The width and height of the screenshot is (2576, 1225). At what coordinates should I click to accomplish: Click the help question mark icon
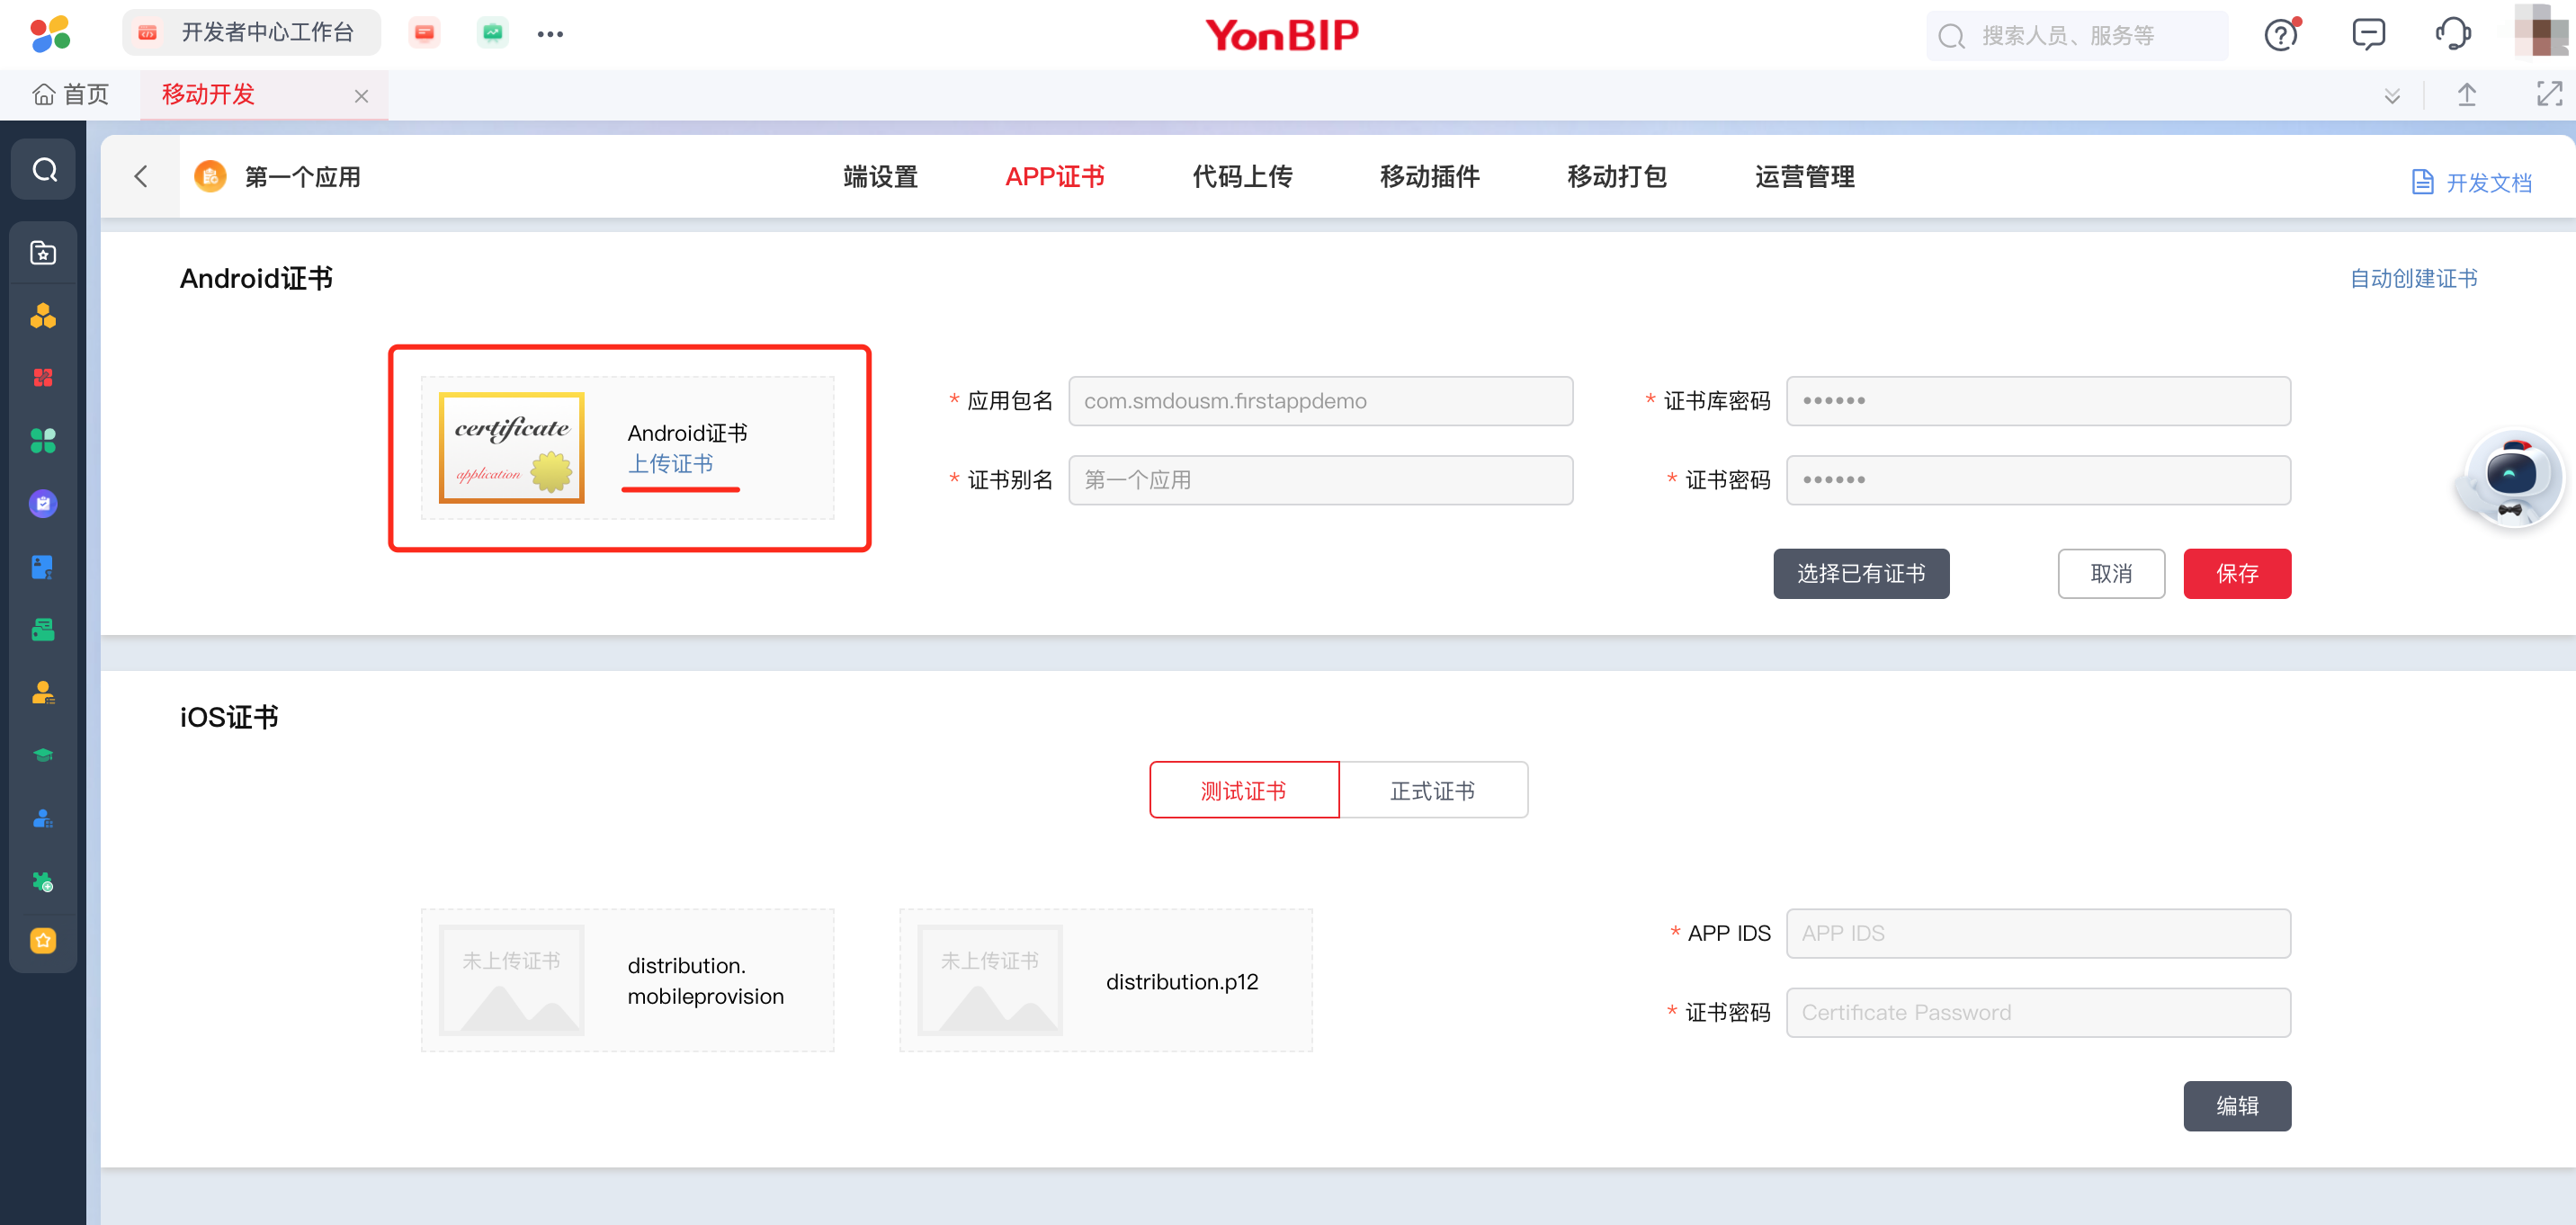[2280, 35]
